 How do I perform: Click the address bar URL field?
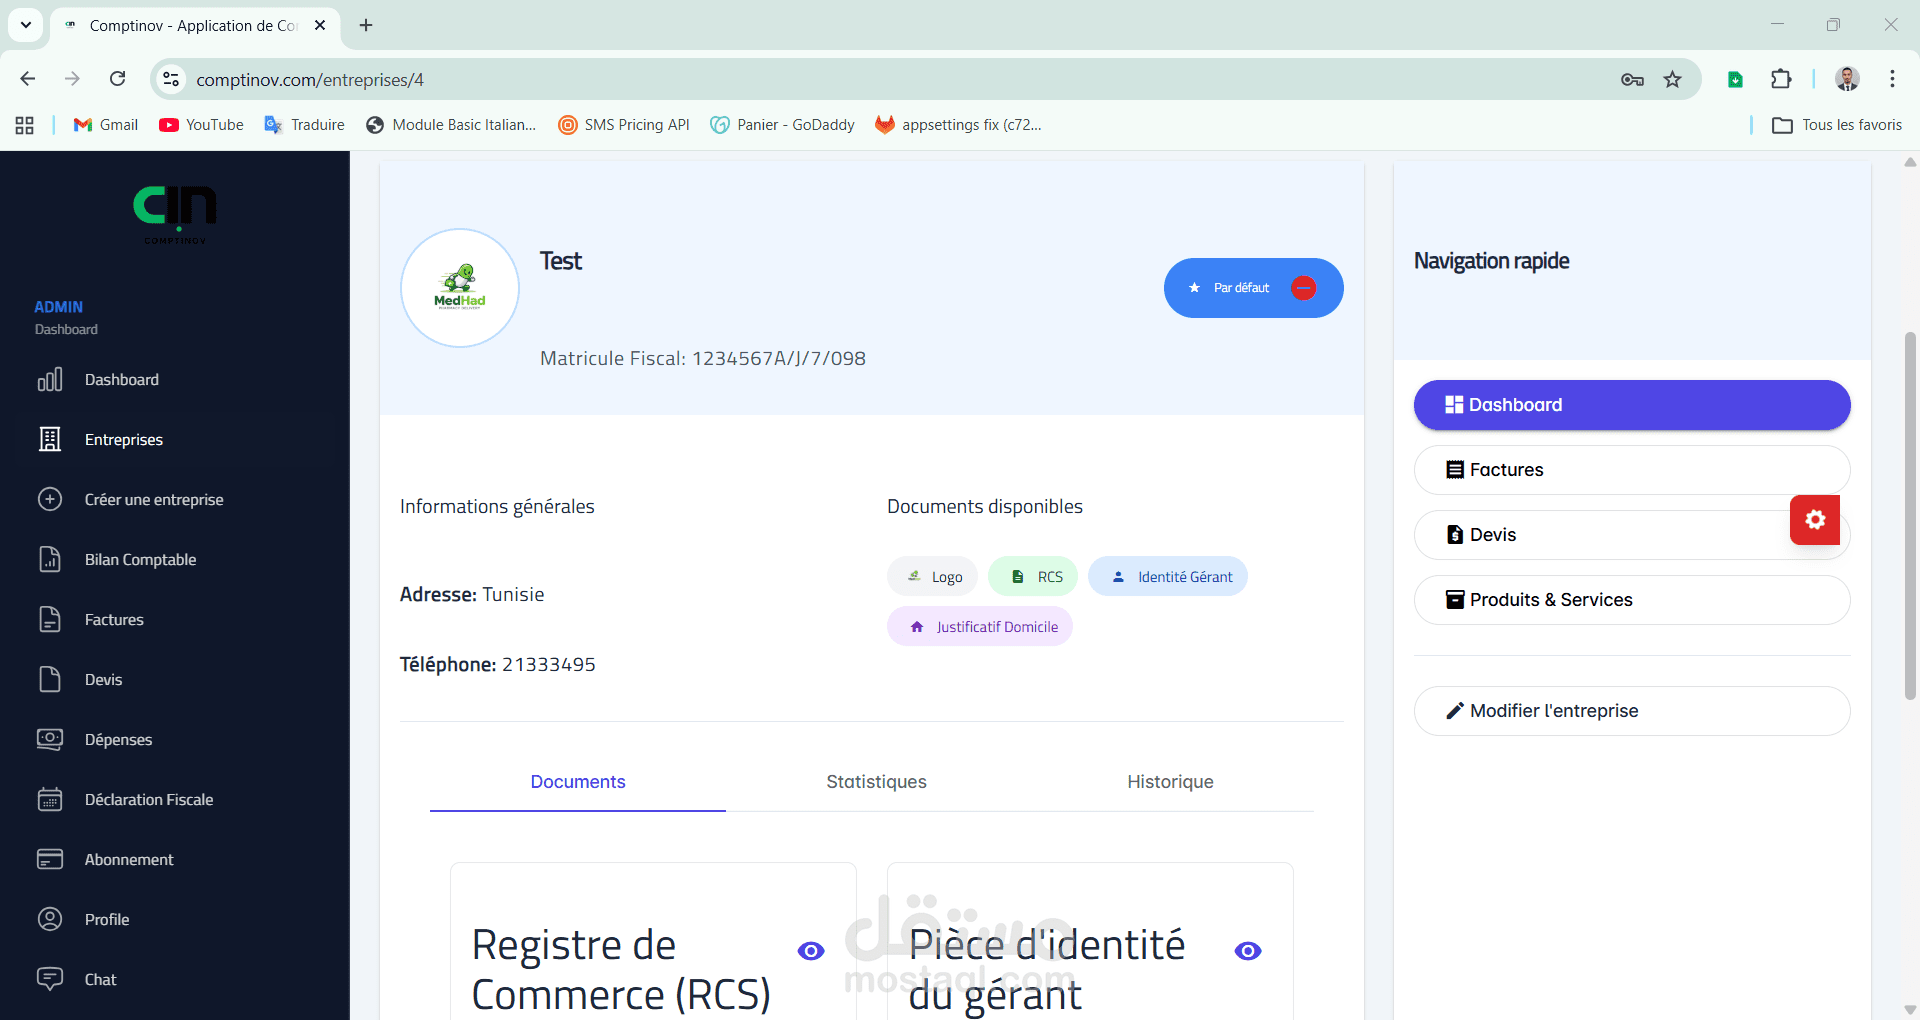[900, 79]
